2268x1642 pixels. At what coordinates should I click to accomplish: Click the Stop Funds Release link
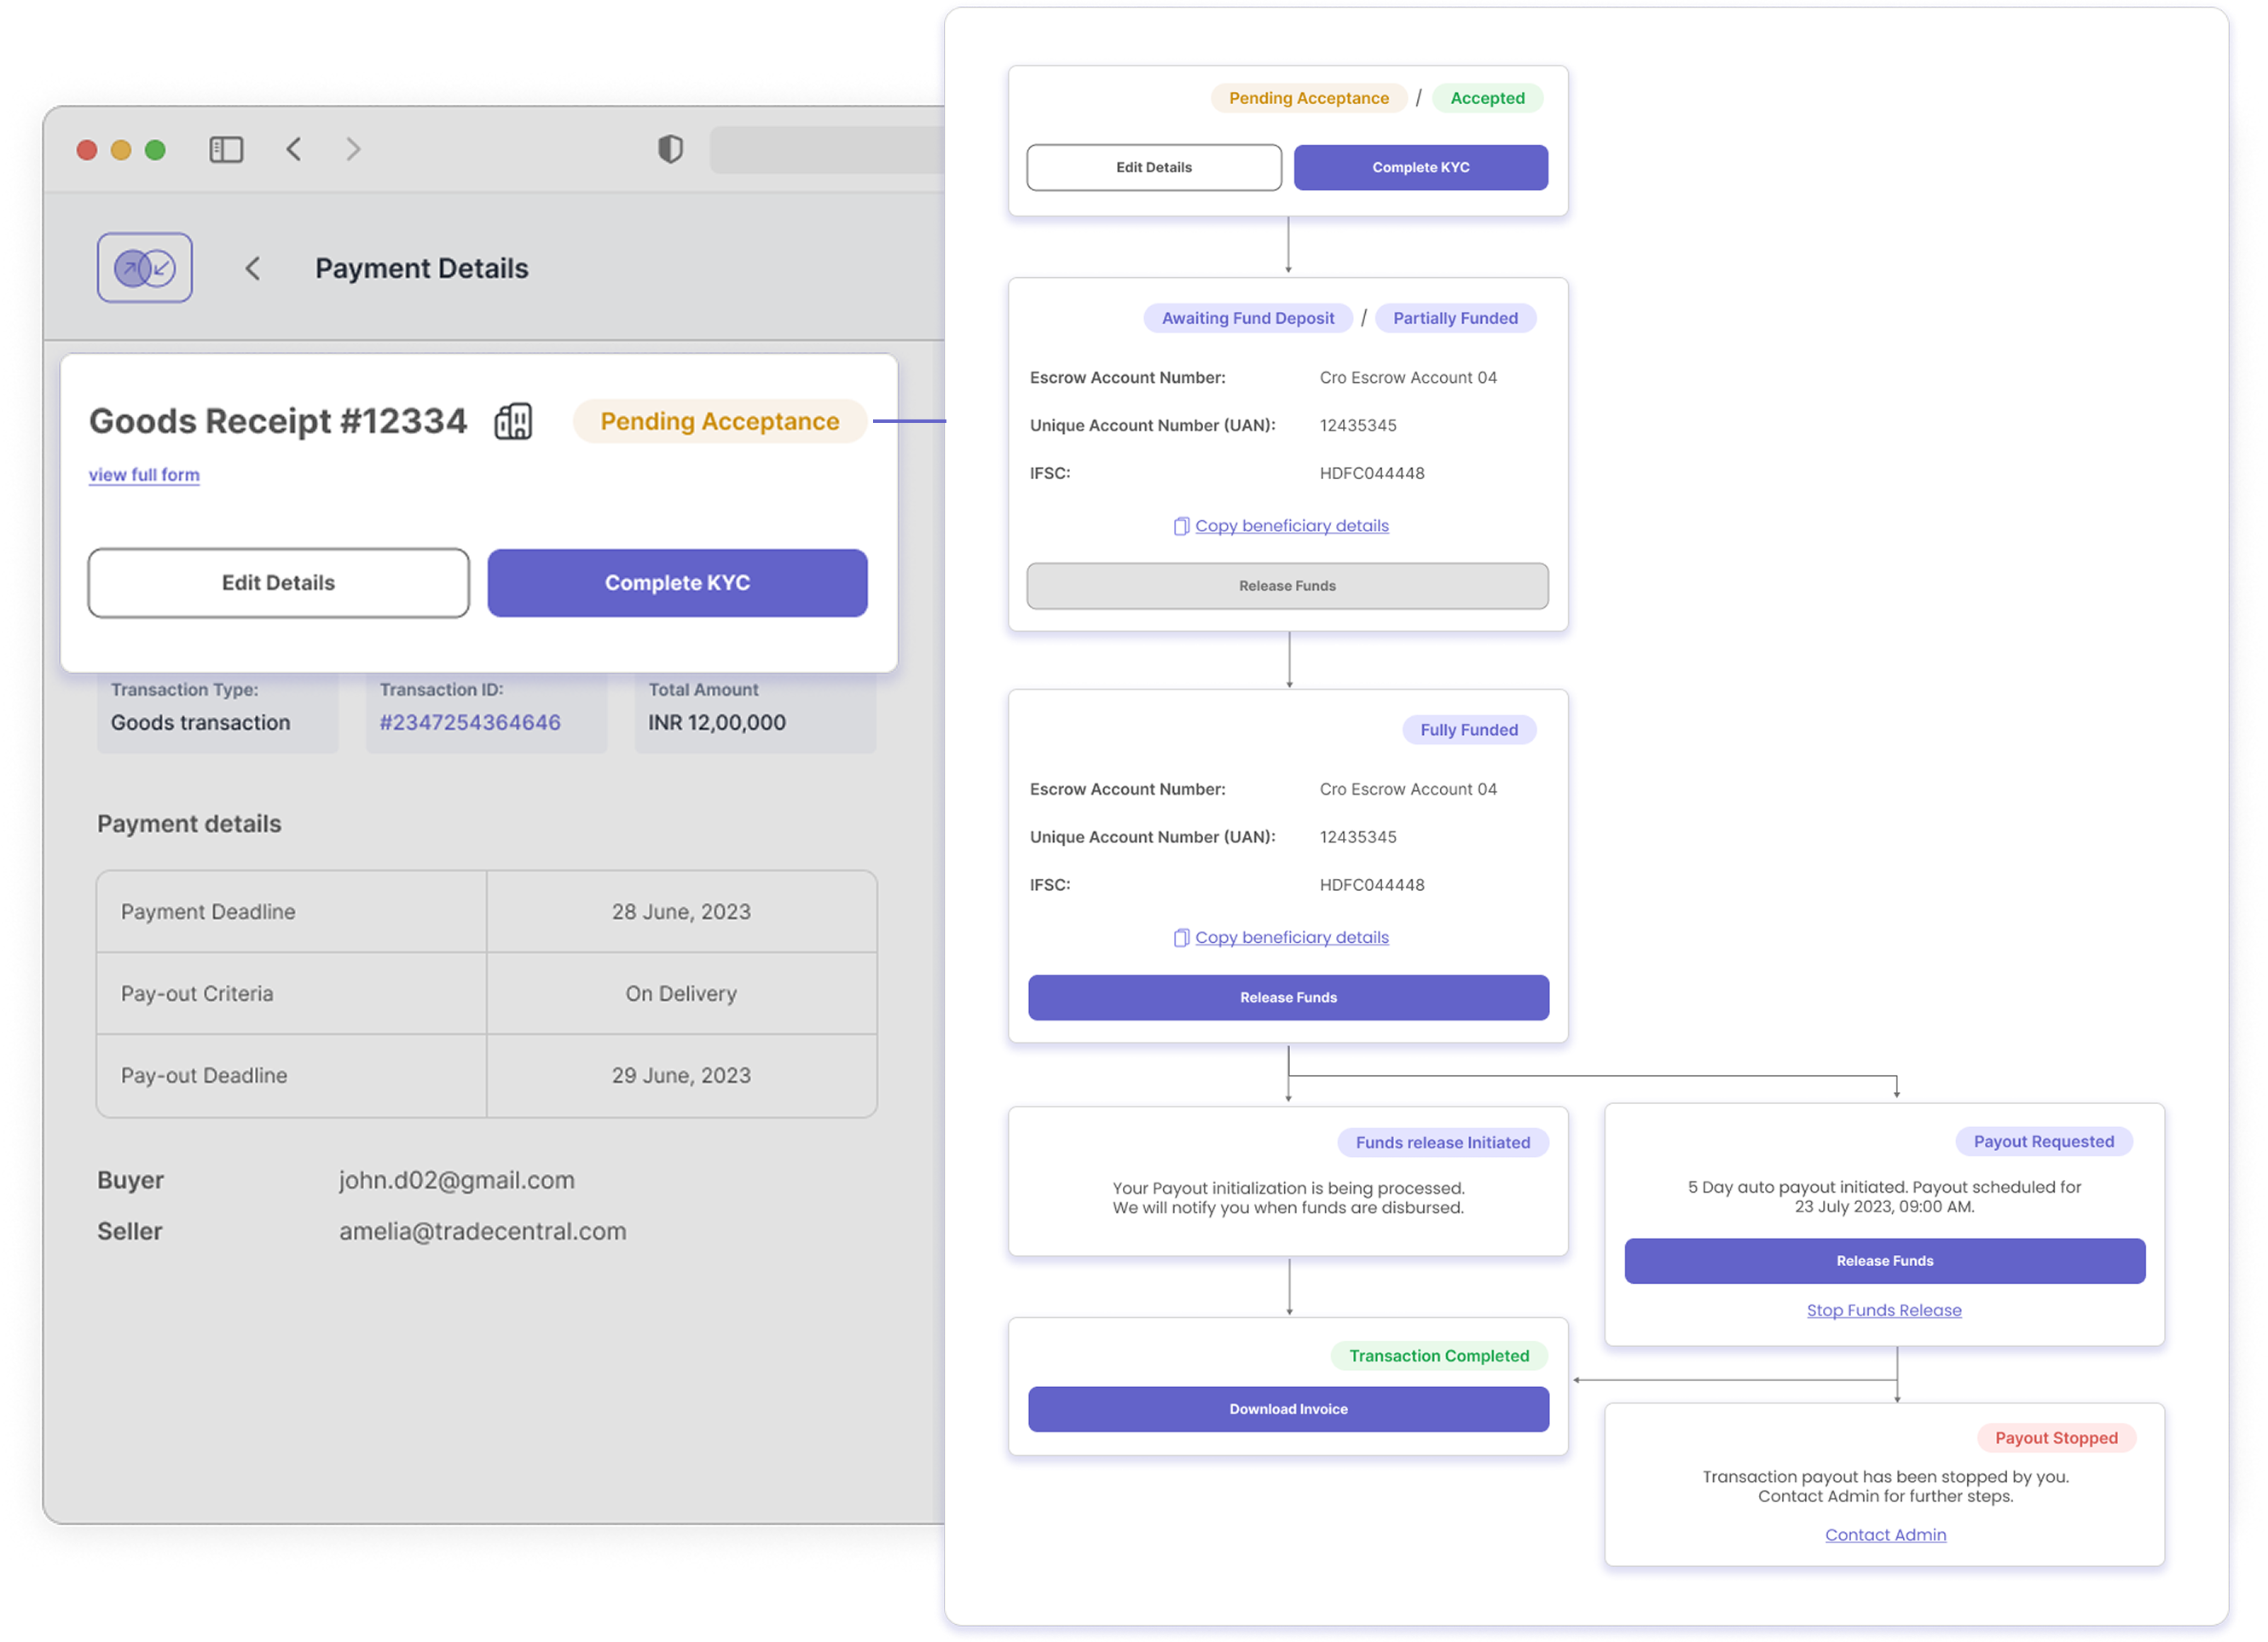pos(1884,1311)
